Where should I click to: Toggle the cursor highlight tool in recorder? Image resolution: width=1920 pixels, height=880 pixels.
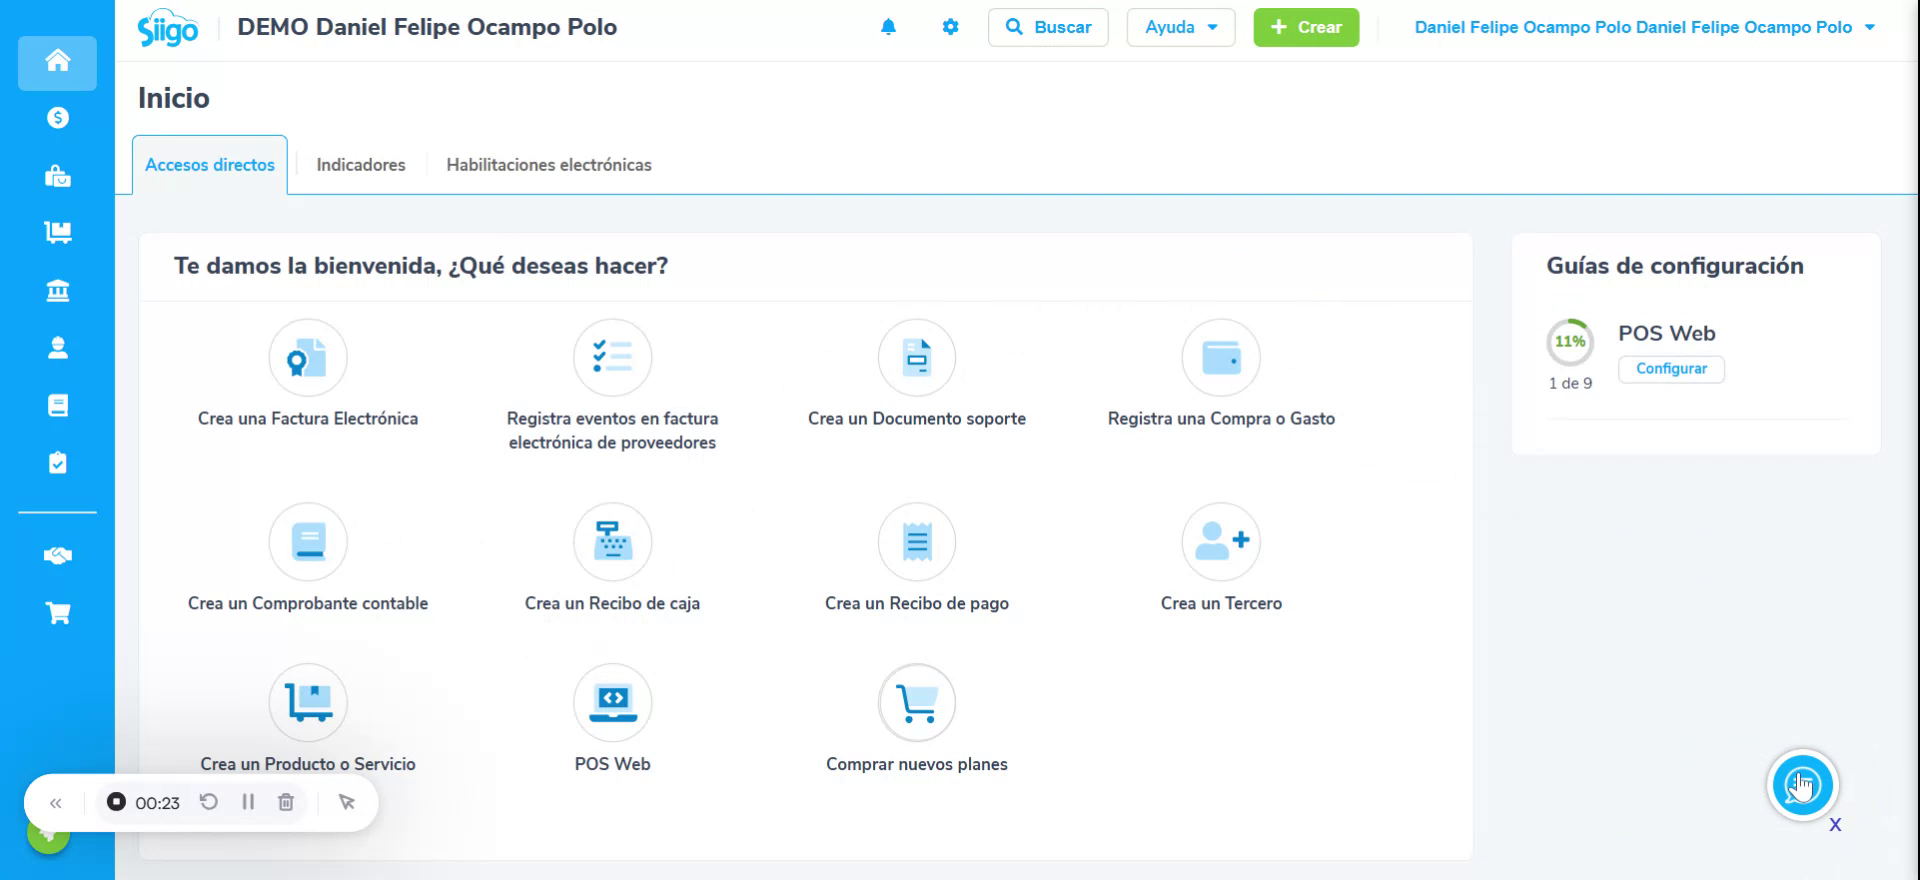[x=347, y=802]
